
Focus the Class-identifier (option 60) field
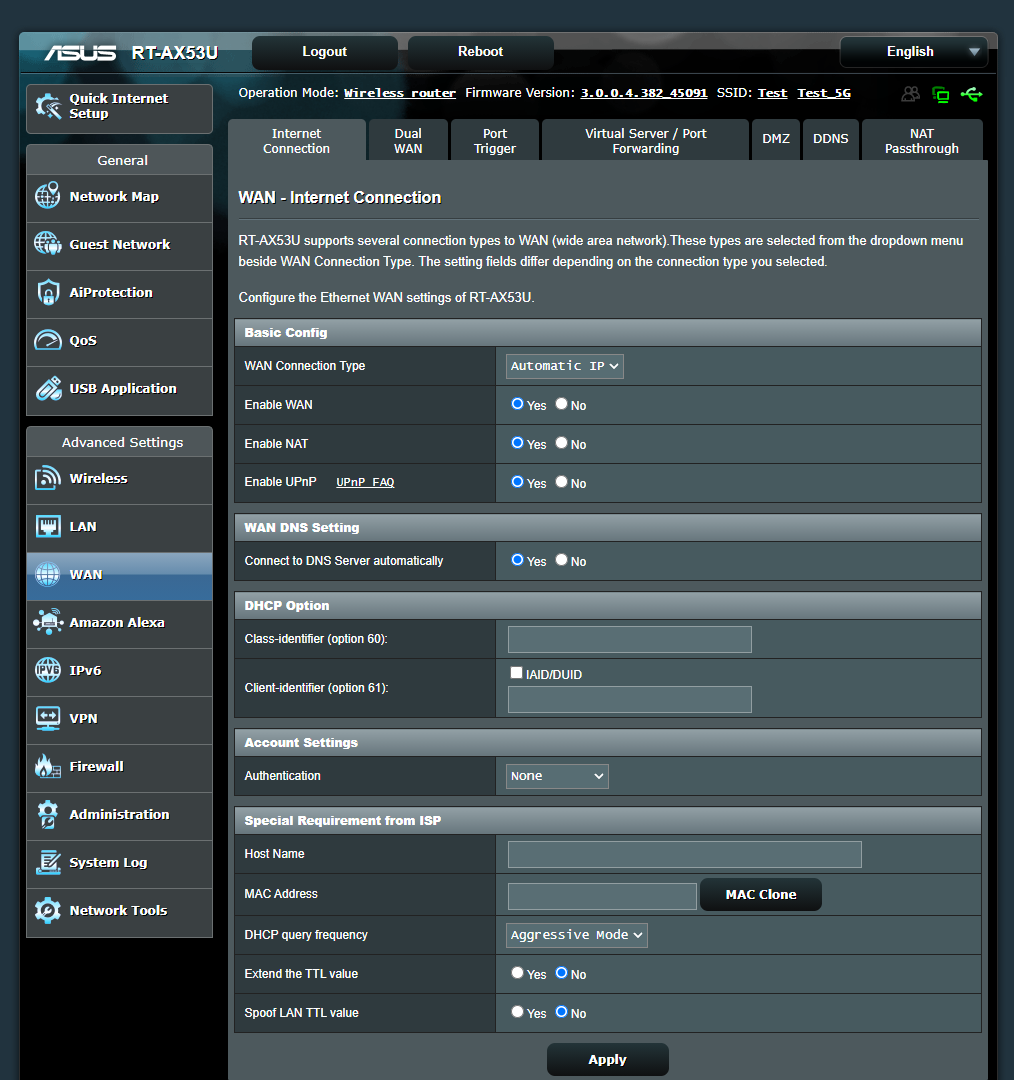tap(630, 639)
